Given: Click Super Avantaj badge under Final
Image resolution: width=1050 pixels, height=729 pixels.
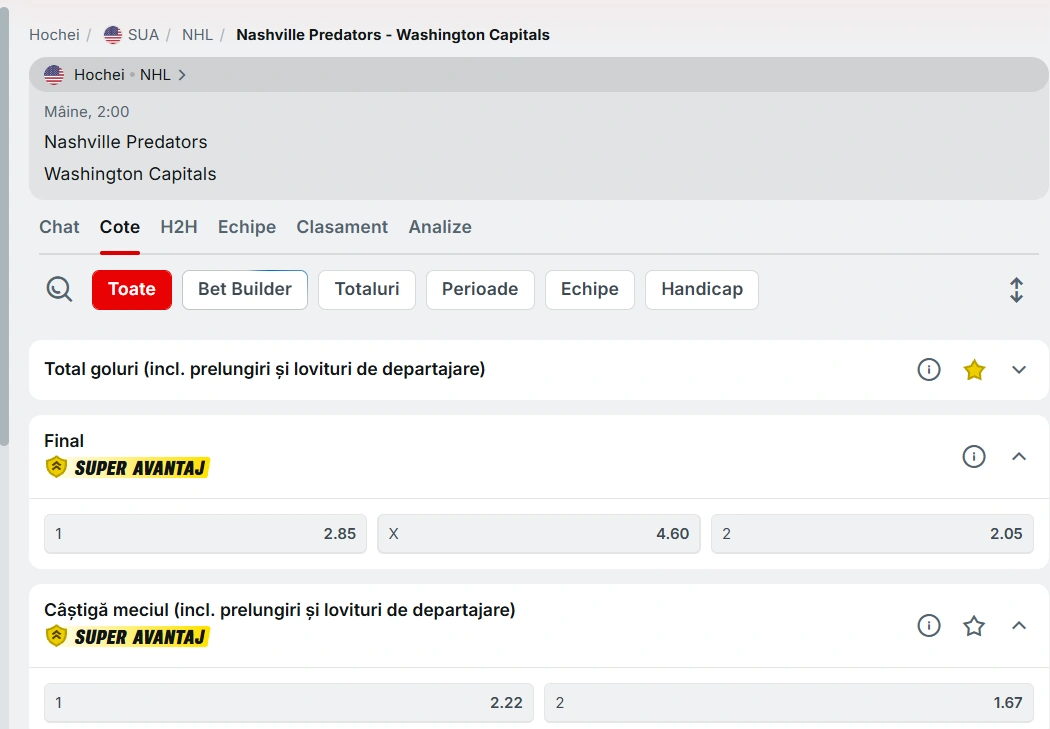Looking at the screenshot, I should [128, 467].
